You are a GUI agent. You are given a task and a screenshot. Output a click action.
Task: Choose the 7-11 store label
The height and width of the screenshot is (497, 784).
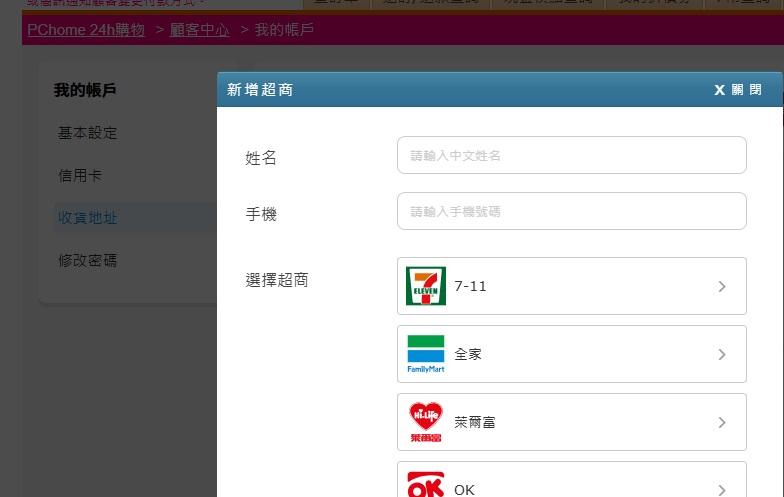pyautogui.click(x=470, y=286)
